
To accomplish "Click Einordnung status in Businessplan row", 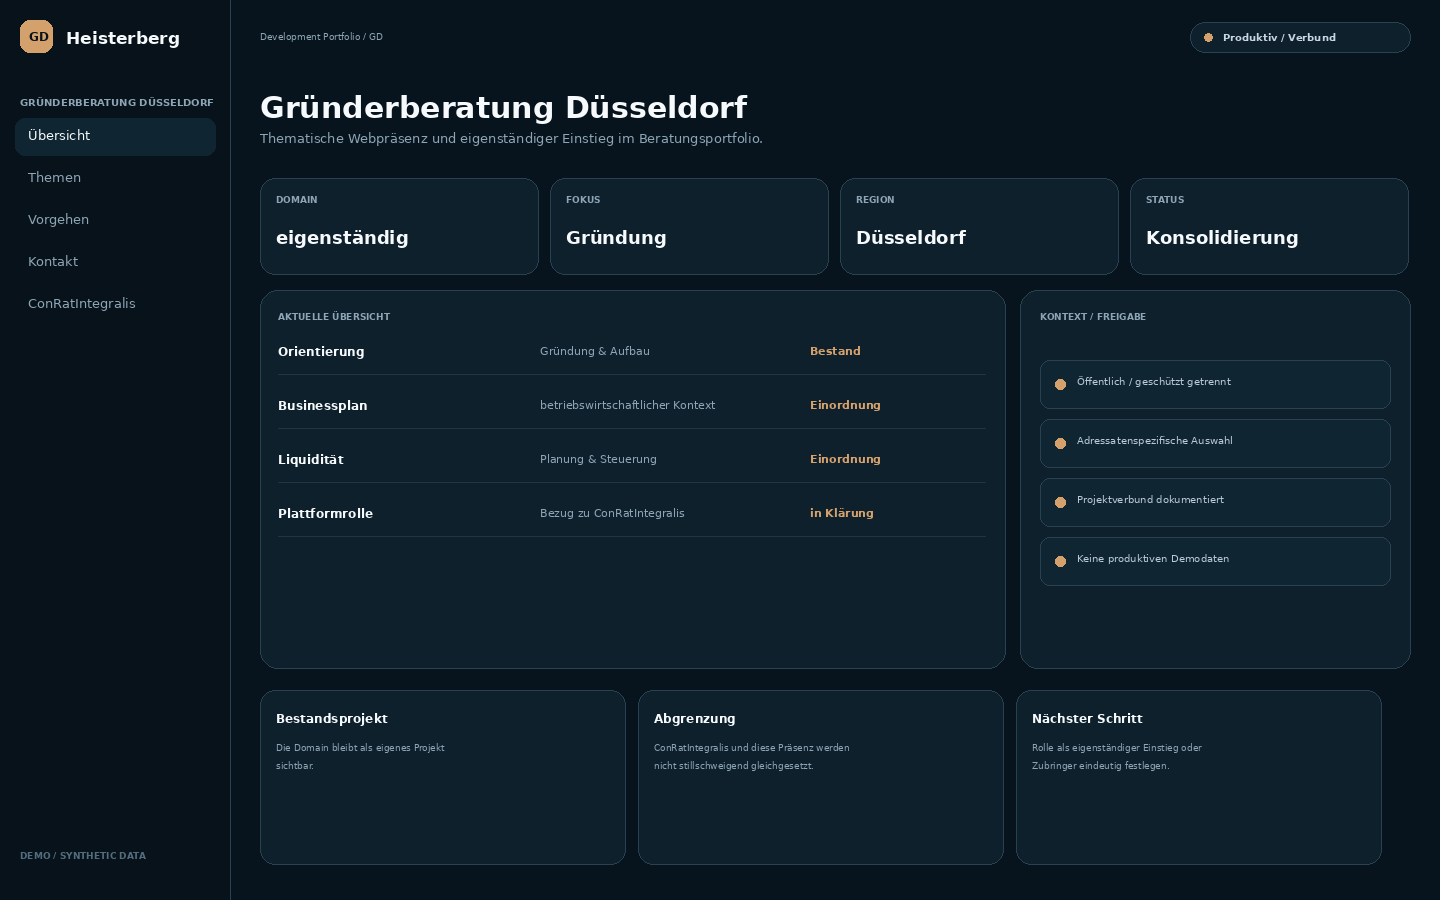I will click(x=845, y=406).
